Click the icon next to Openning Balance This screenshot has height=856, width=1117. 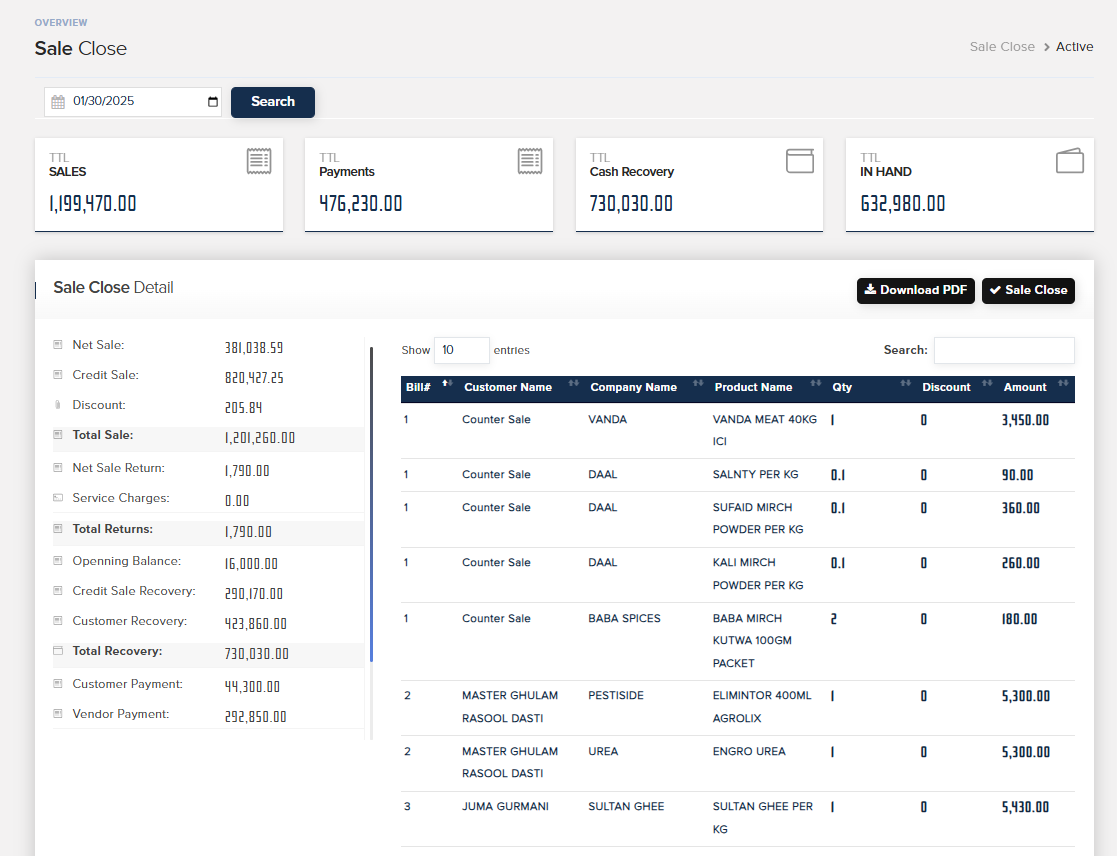[58, 560]
